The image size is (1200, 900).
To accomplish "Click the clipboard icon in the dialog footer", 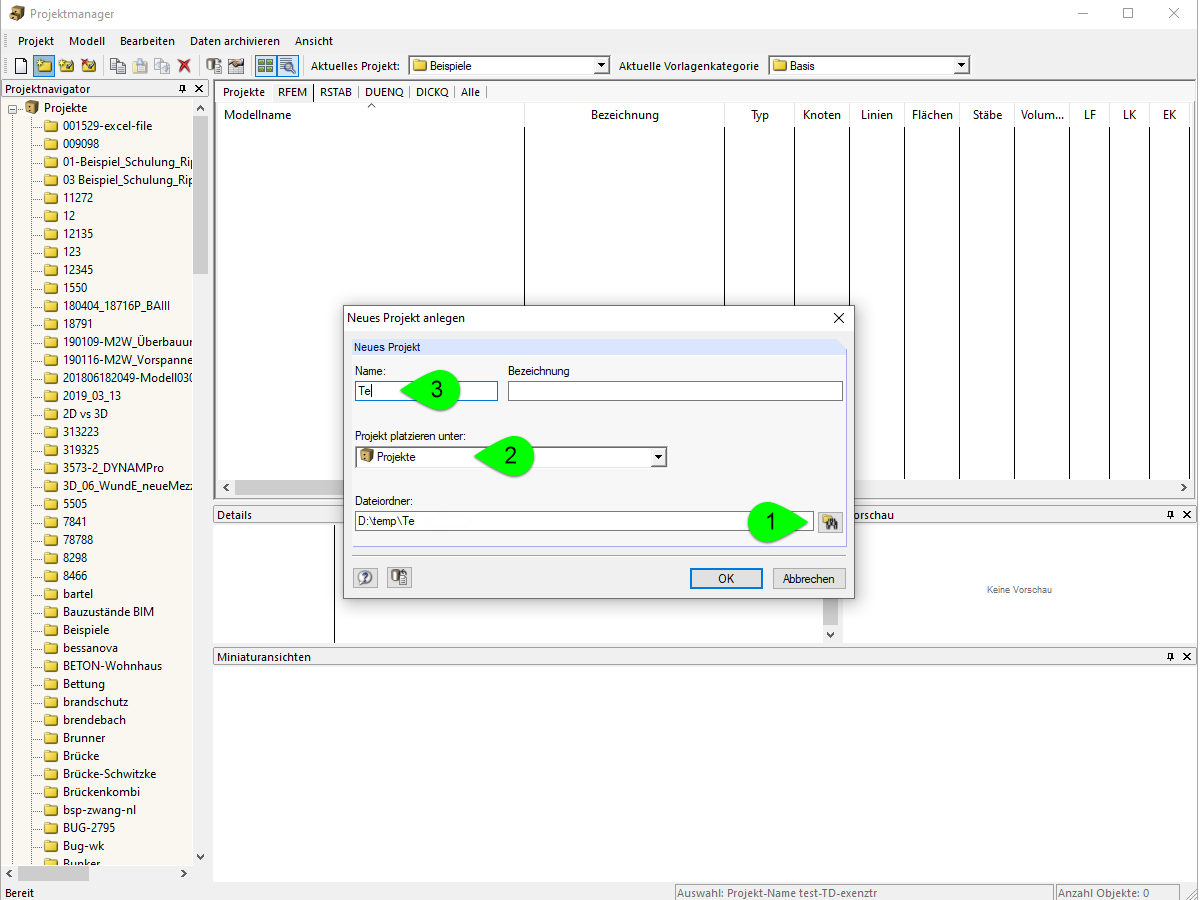I will coord(398,577).
